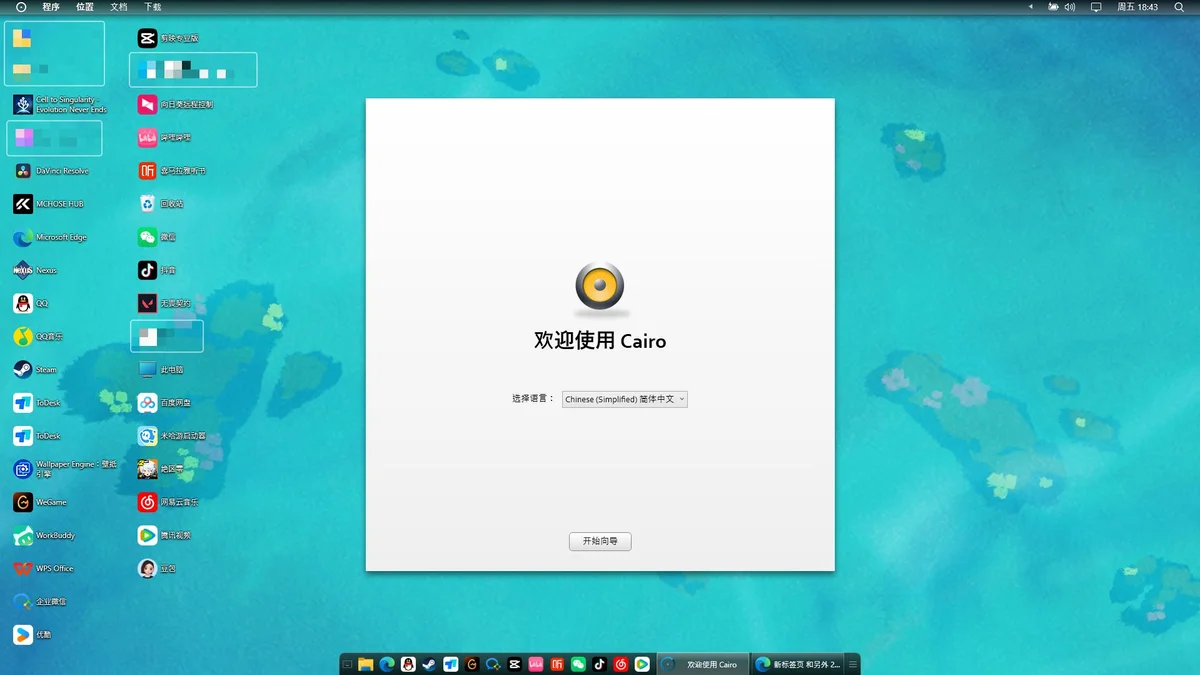Image resolution: width=1200 pixels, height=675 pixels.
Task: Click the 开始向导 button
Action: tap(600, 541)
